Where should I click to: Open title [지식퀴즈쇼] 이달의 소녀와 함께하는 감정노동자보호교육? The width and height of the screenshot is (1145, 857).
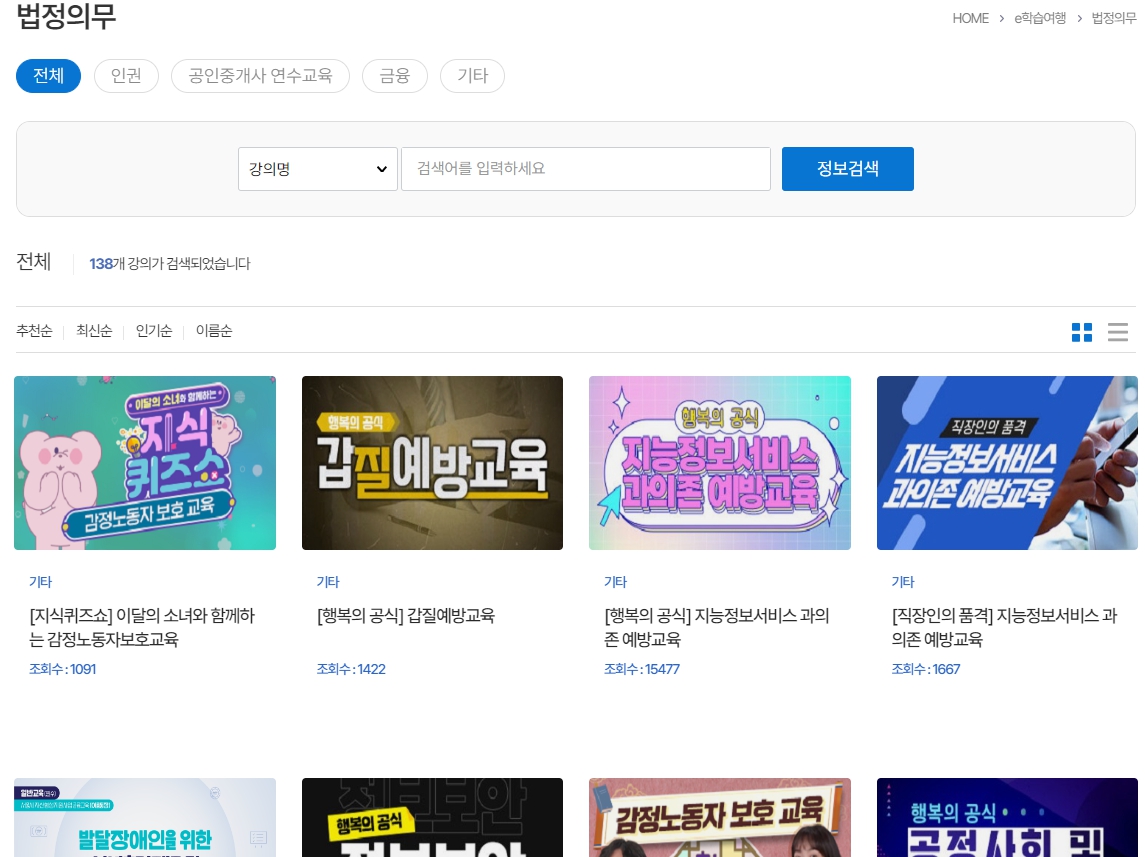[142, 627]
